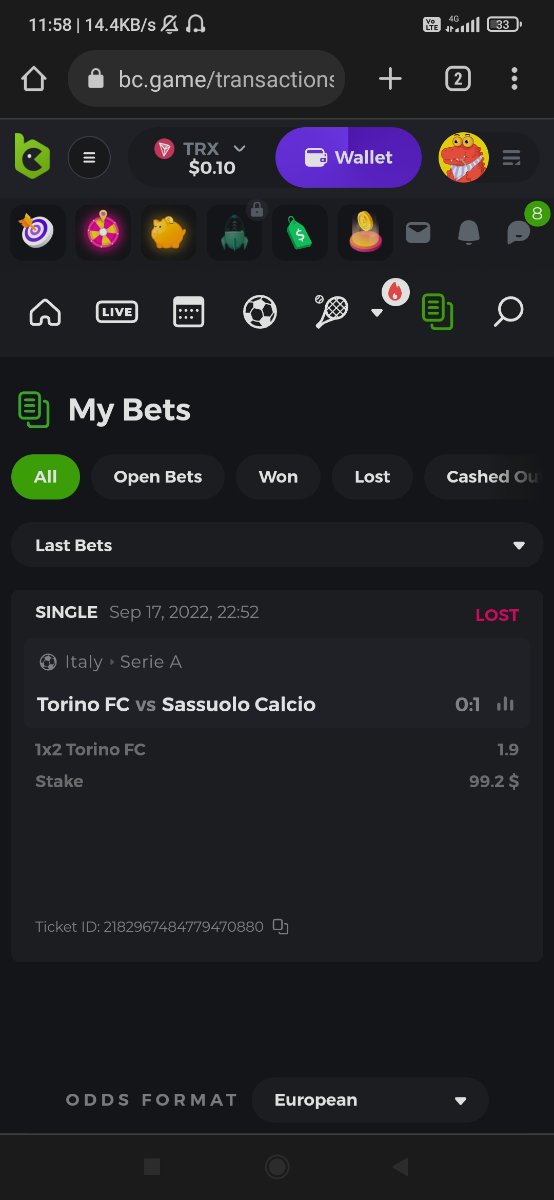
Task: Select the Open Bets filter tab
Action: pos(158,477)
